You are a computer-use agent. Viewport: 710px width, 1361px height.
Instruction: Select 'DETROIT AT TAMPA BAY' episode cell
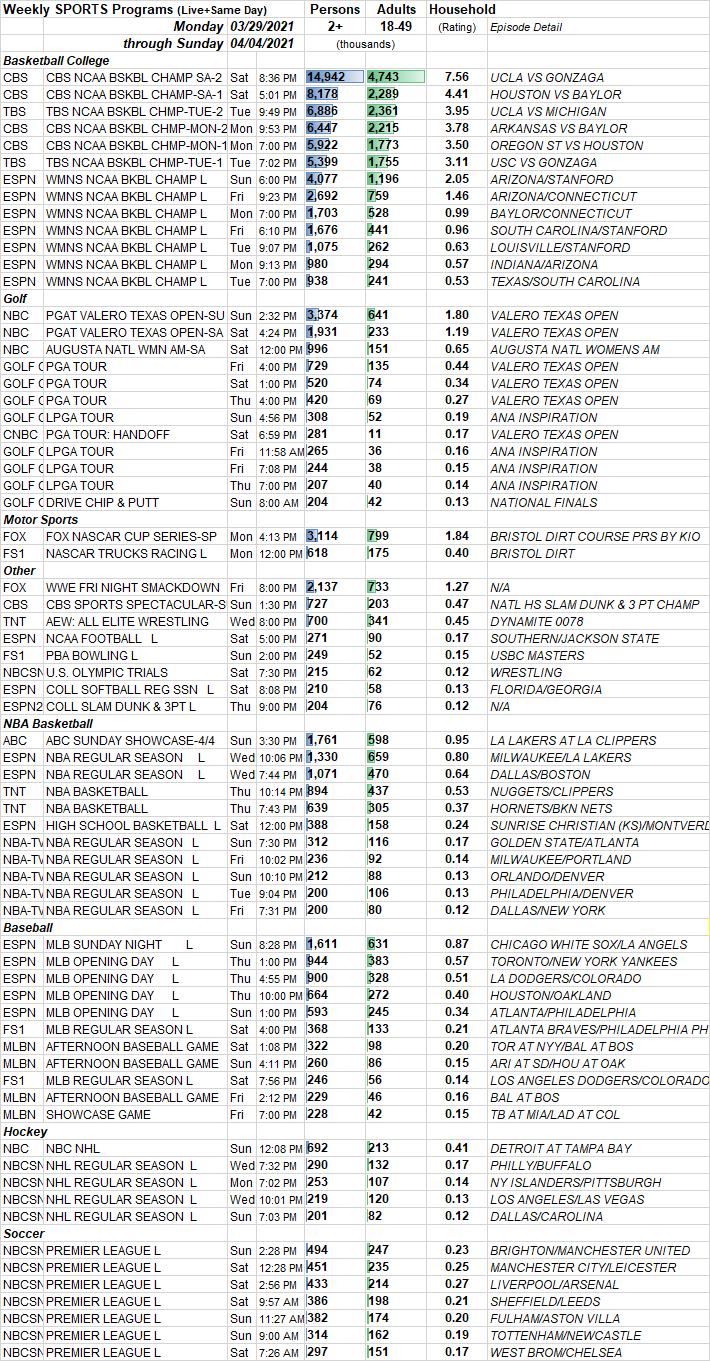[x=561, y=1148]
